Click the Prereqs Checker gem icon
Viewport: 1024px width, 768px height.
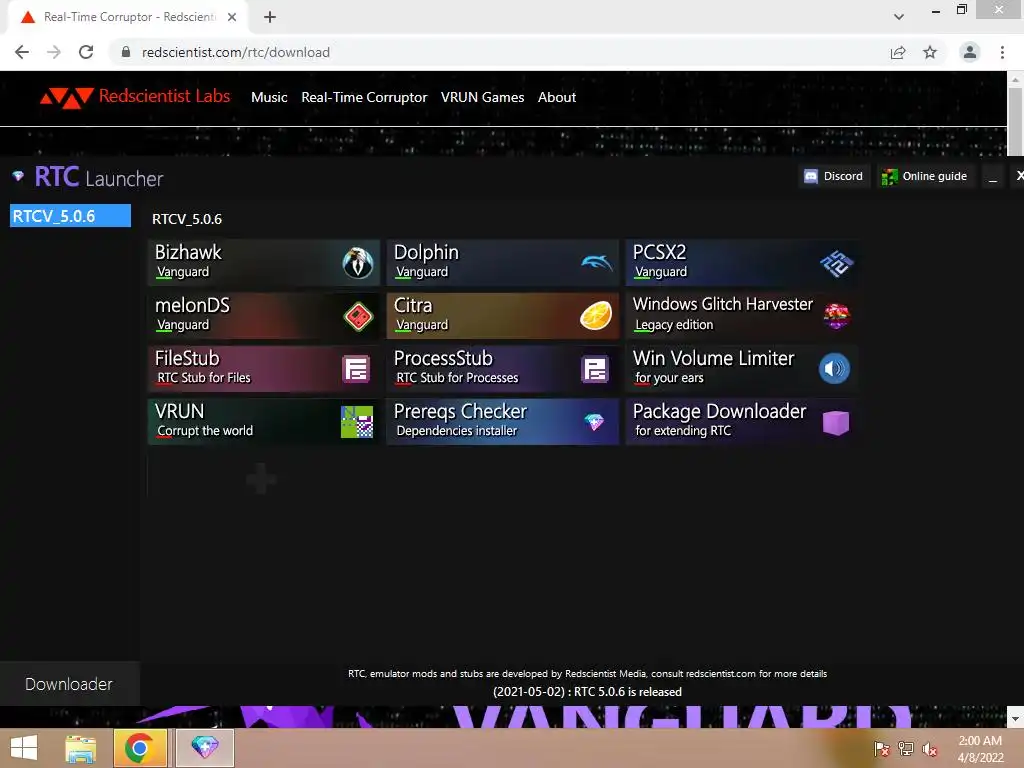pos(594,423)
